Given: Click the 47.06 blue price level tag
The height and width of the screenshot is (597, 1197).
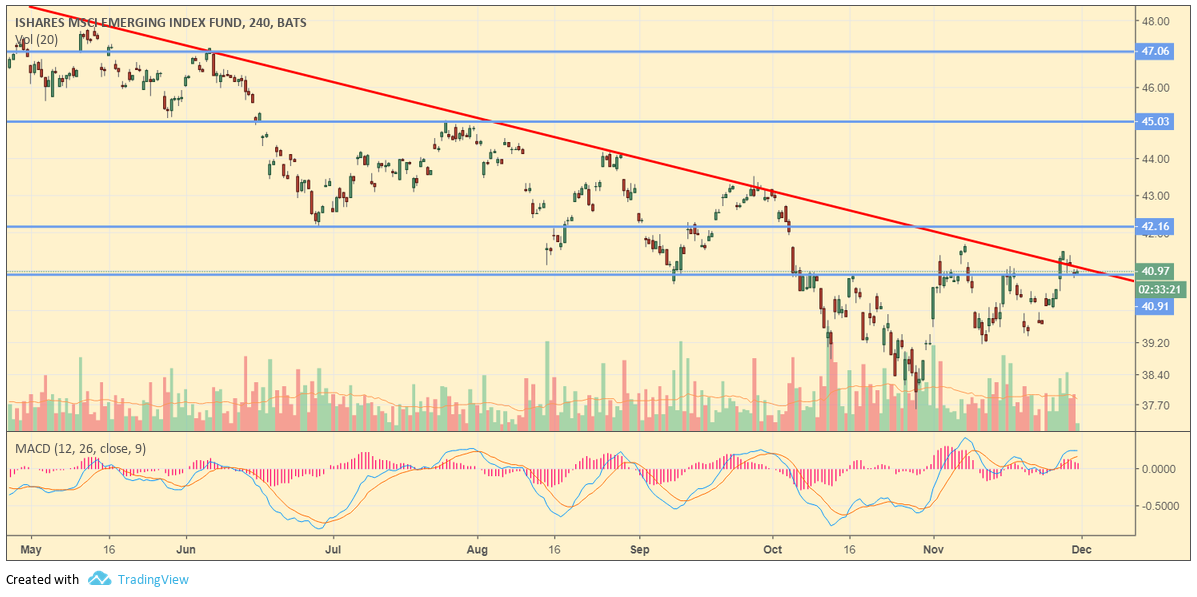Looking at the screenshot, I should tap(1155, 51).
